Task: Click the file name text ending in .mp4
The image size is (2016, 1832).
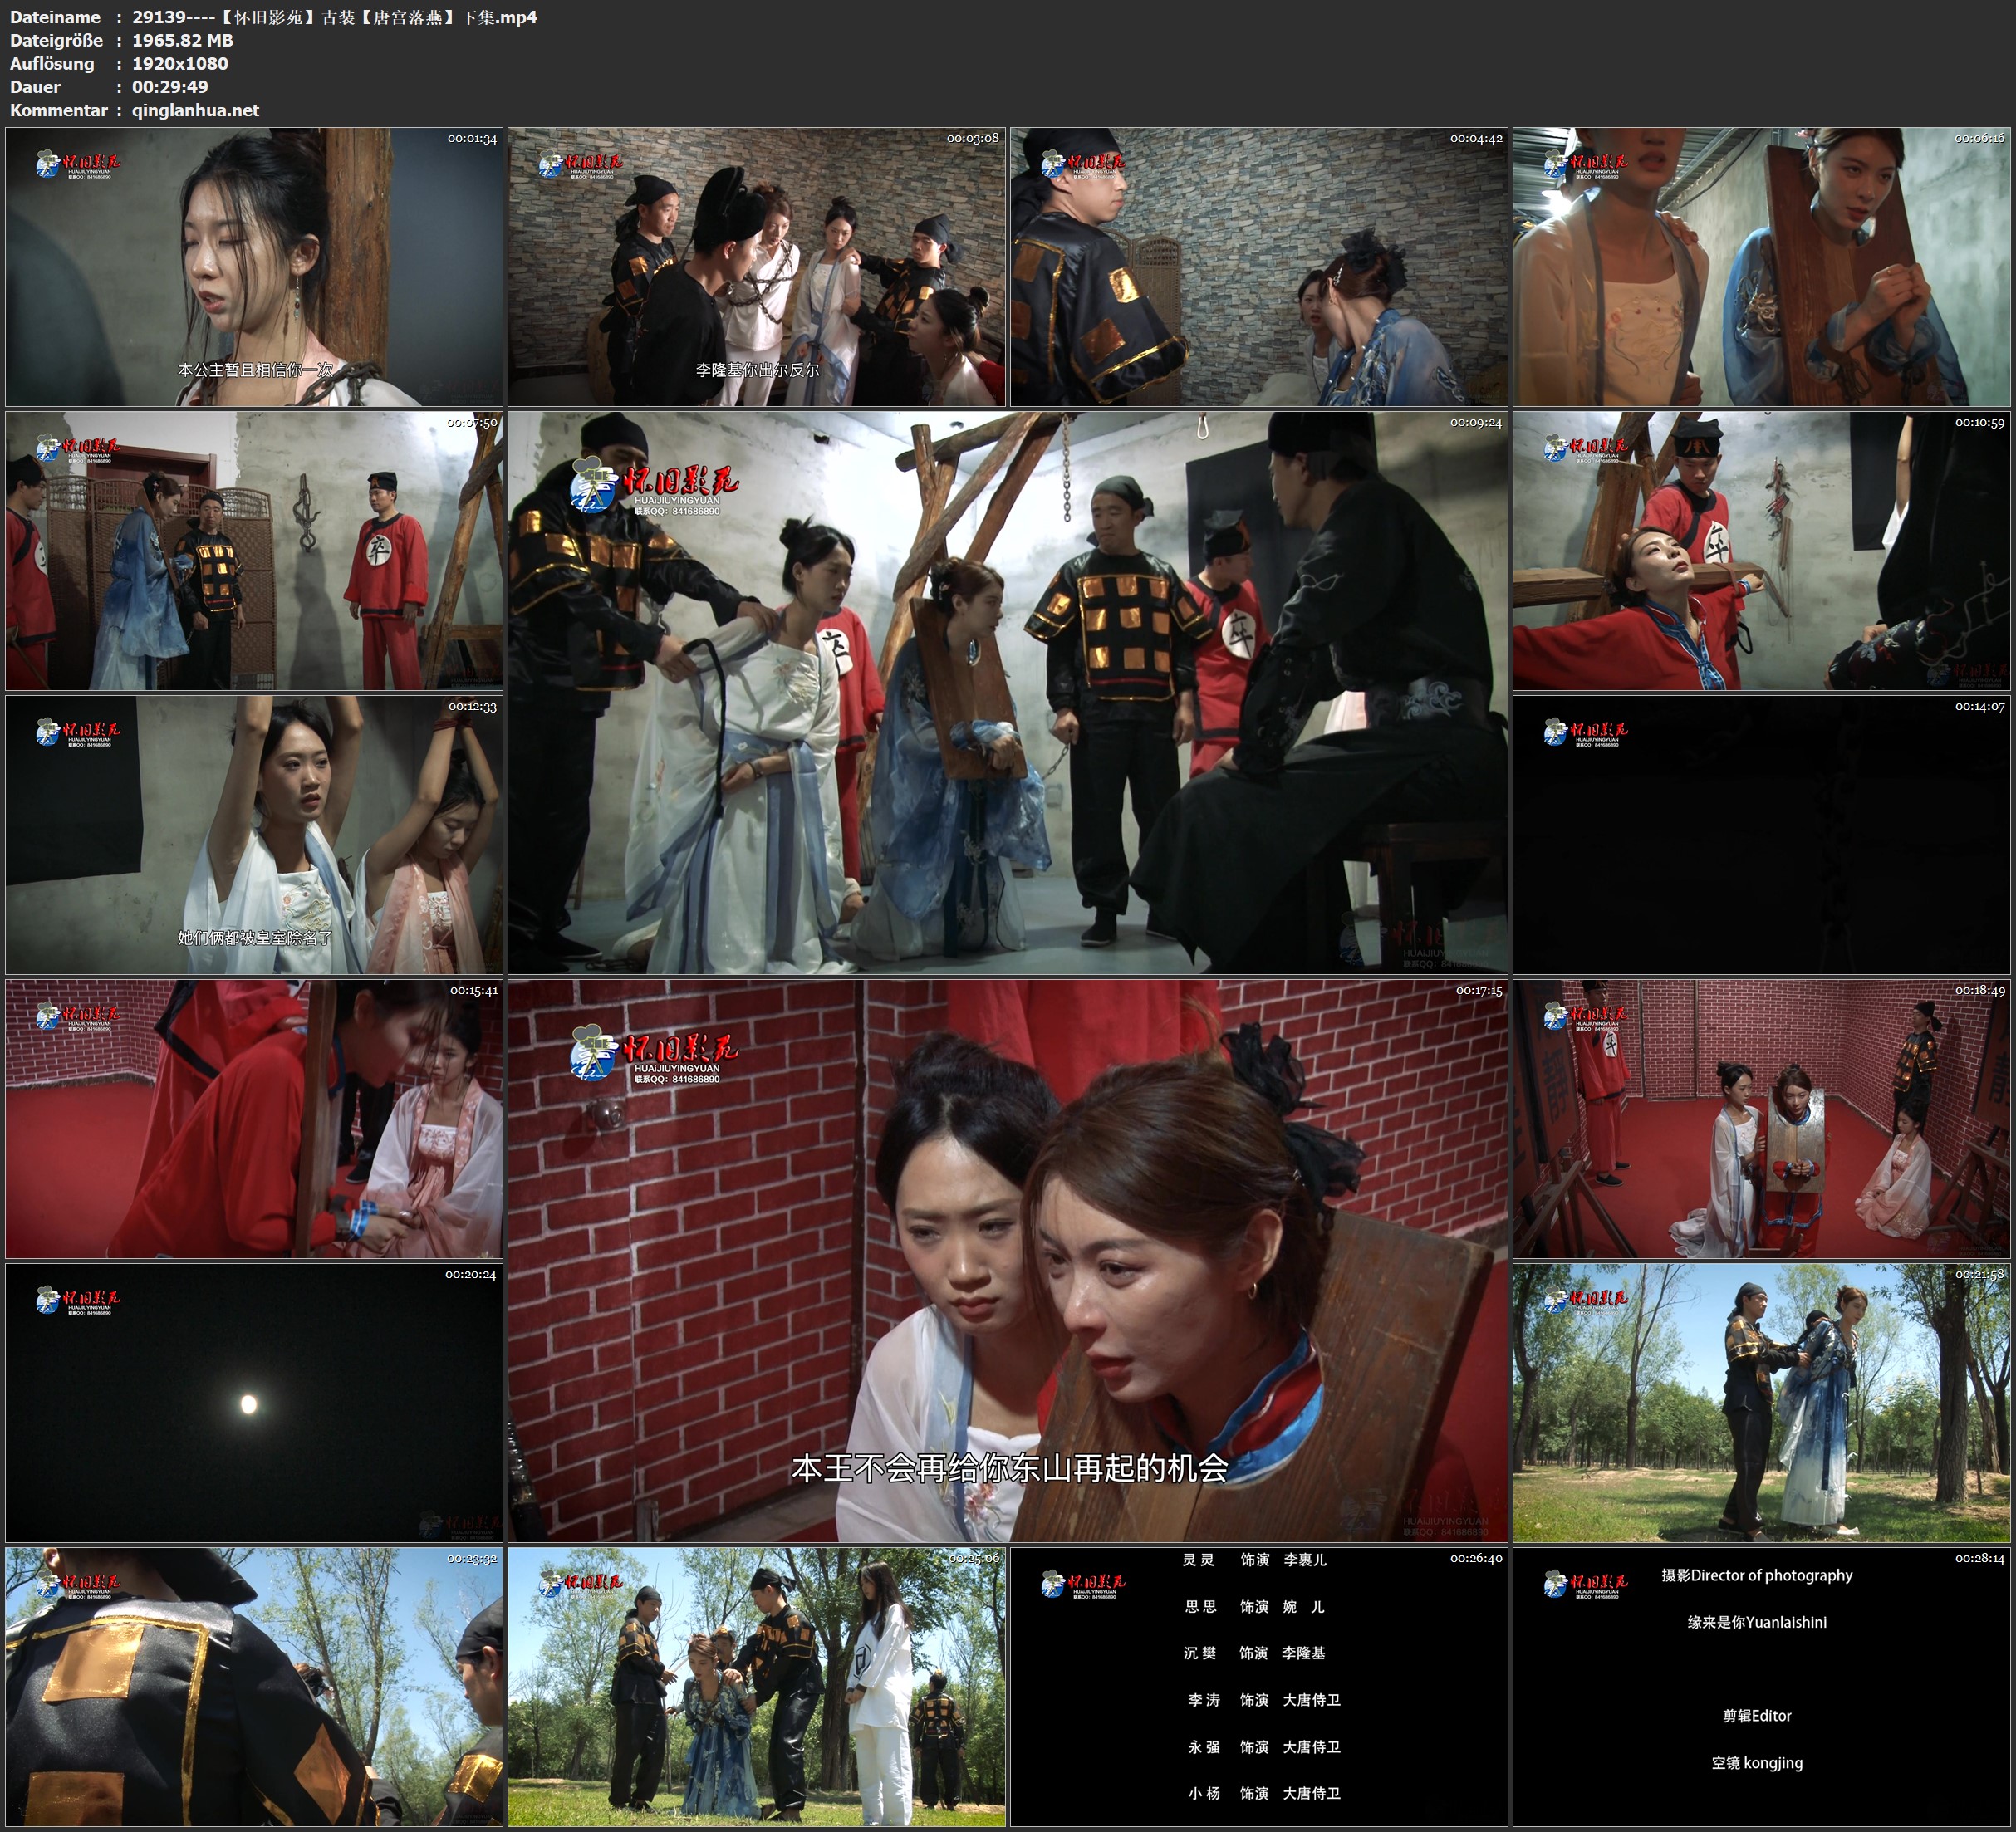Action: click(334, 17)
